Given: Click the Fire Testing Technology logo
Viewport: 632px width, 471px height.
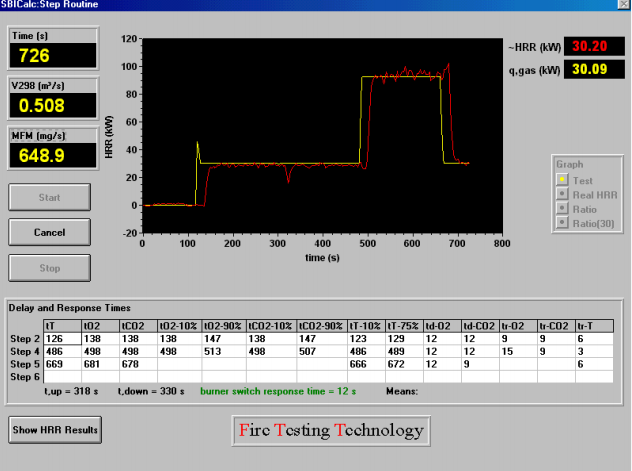Looking at the screenshot, I should [x=331, y=431].
